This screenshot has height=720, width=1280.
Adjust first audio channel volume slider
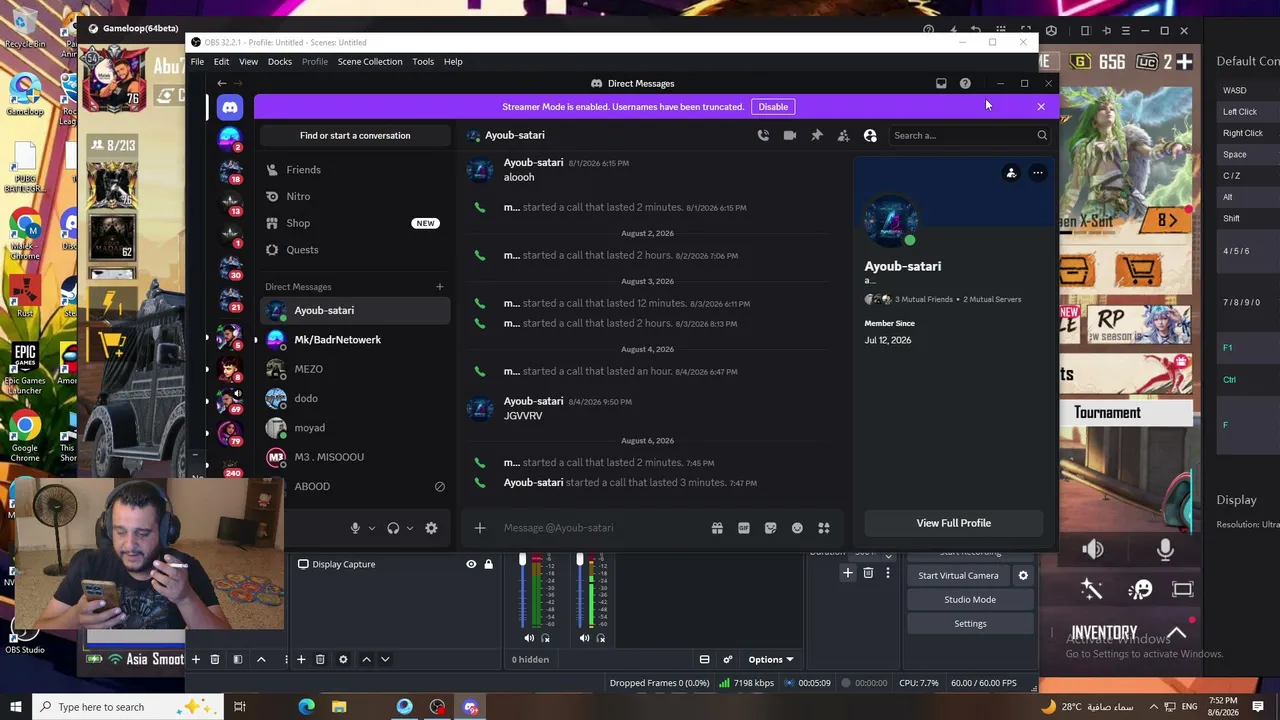tap(522, 591)
